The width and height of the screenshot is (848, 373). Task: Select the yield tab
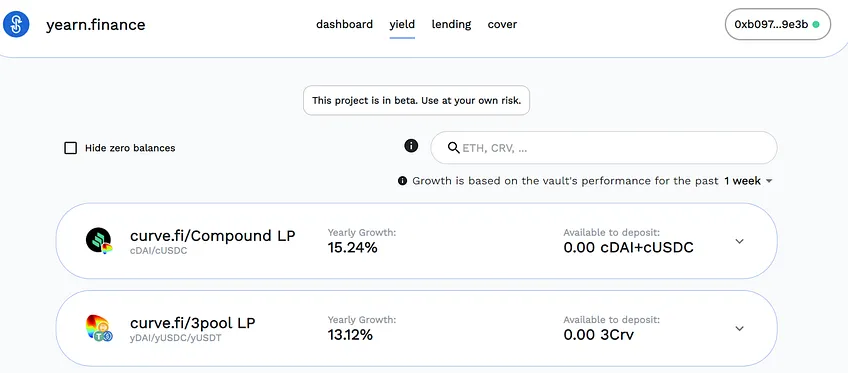(x=402, y=24)
